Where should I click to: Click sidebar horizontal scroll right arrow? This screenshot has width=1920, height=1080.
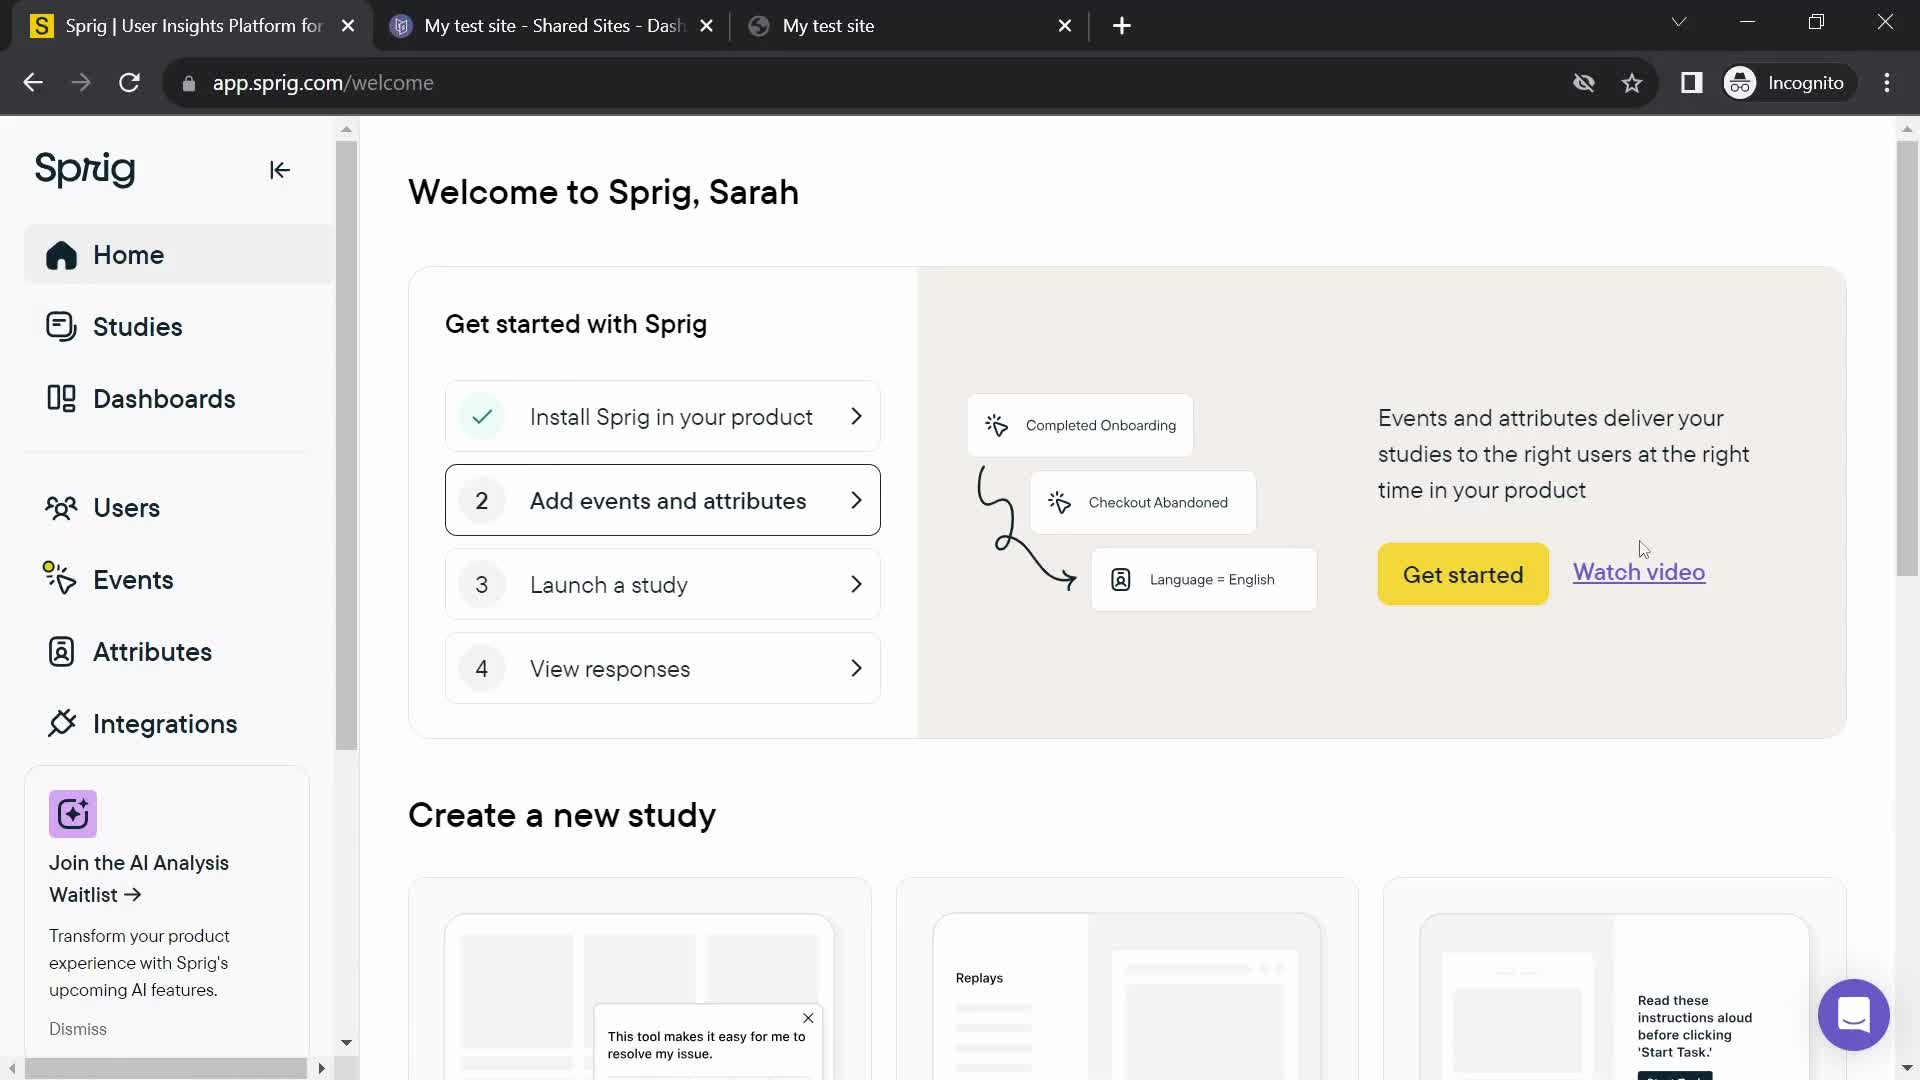coord(321,1068)
